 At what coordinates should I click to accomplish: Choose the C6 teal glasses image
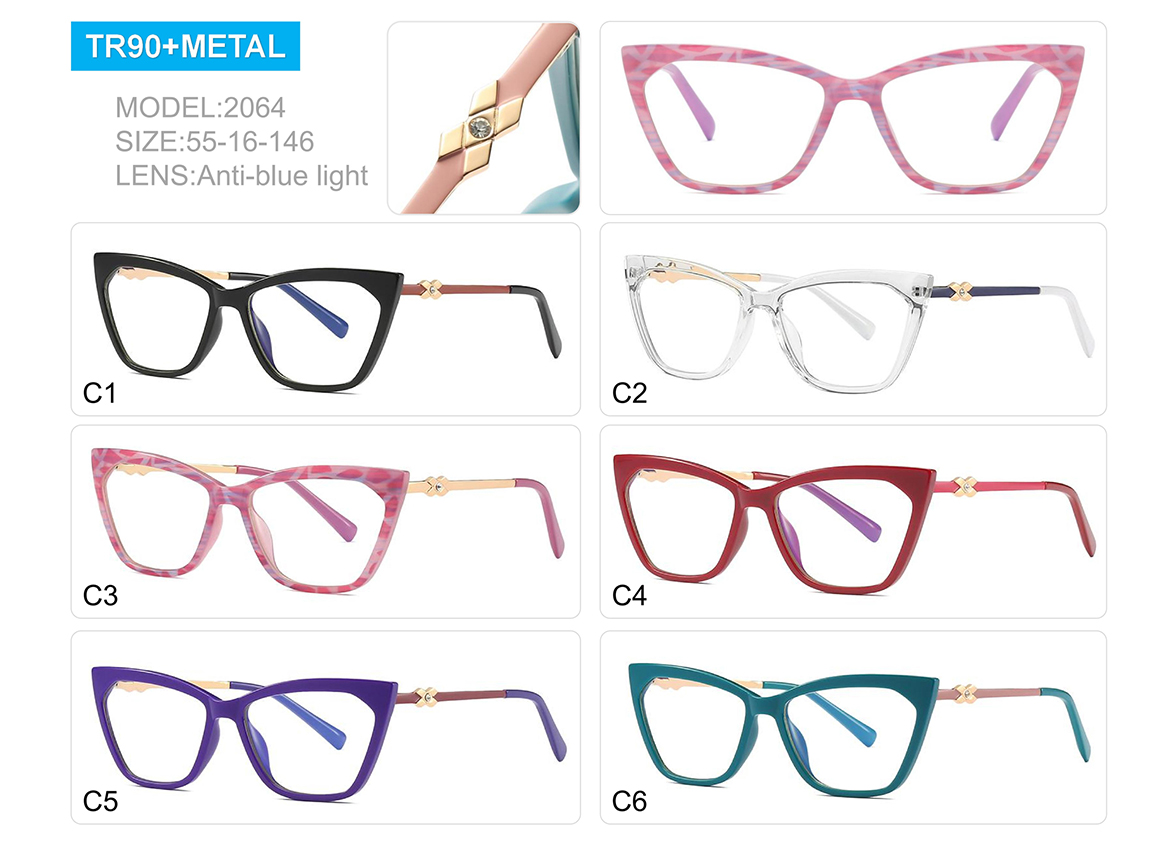coord(853,727)
